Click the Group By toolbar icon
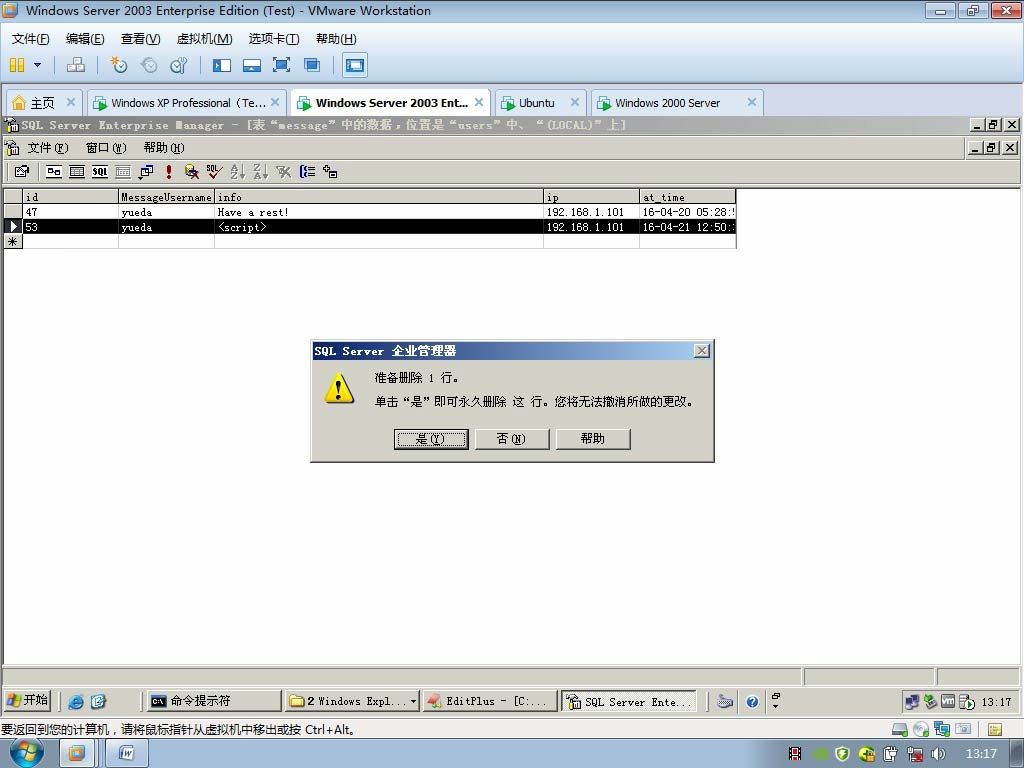 coord(307,172)
